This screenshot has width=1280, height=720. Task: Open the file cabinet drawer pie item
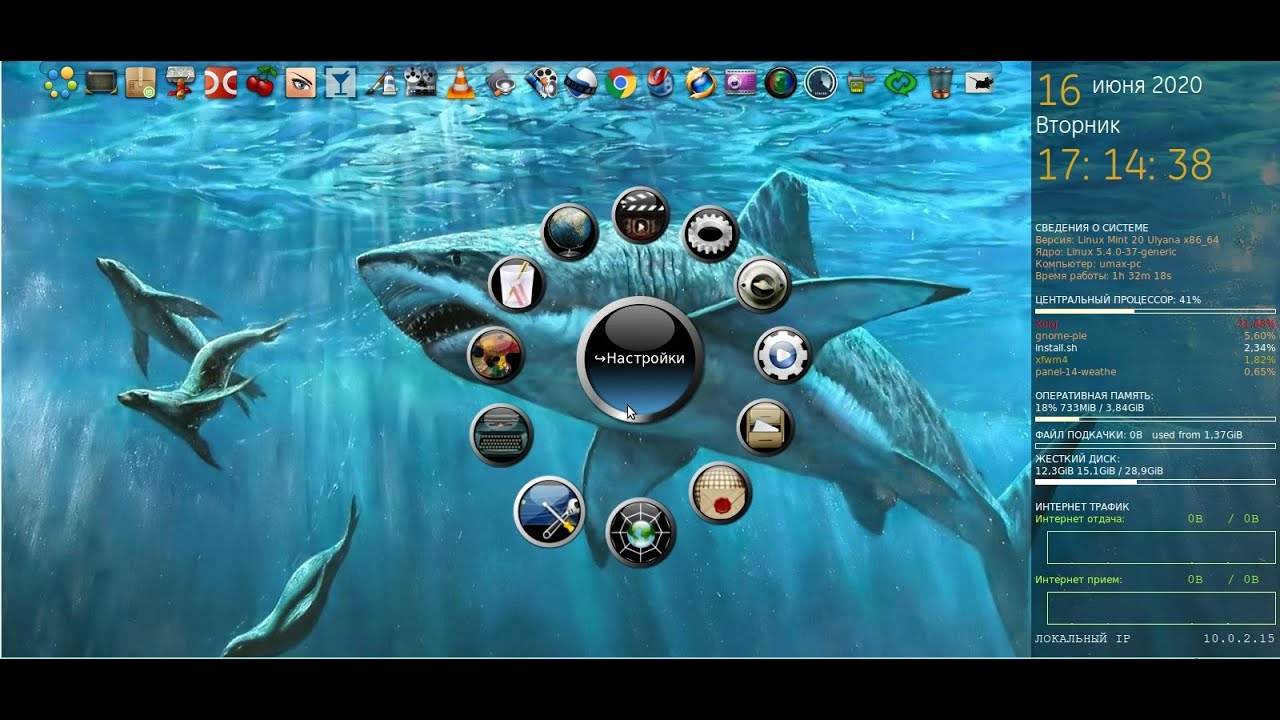point(765,427)
